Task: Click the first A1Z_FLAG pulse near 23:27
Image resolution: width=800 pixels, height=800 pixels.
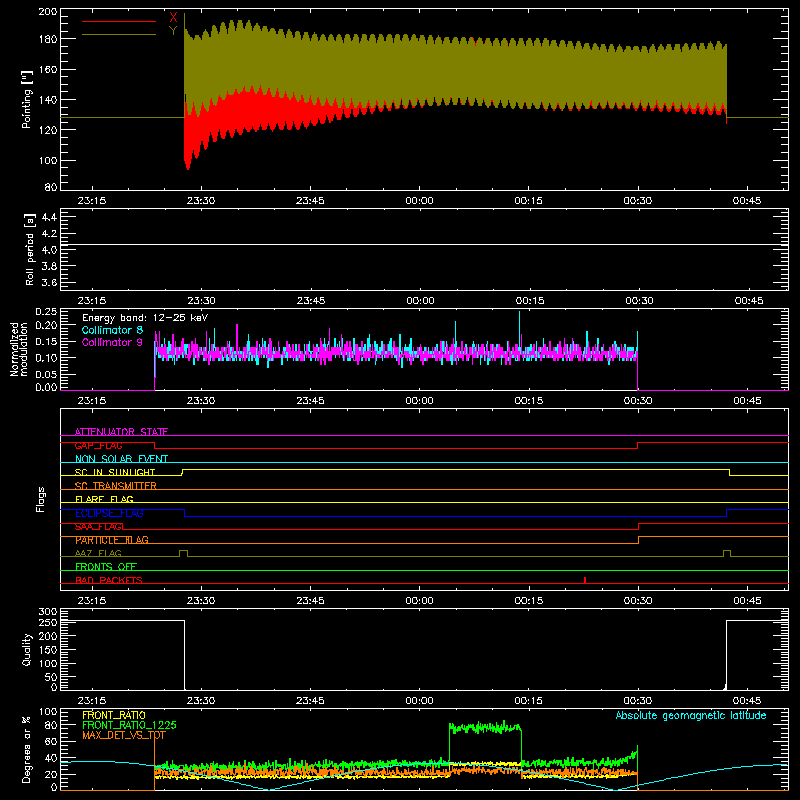Action: coord(184,553)
